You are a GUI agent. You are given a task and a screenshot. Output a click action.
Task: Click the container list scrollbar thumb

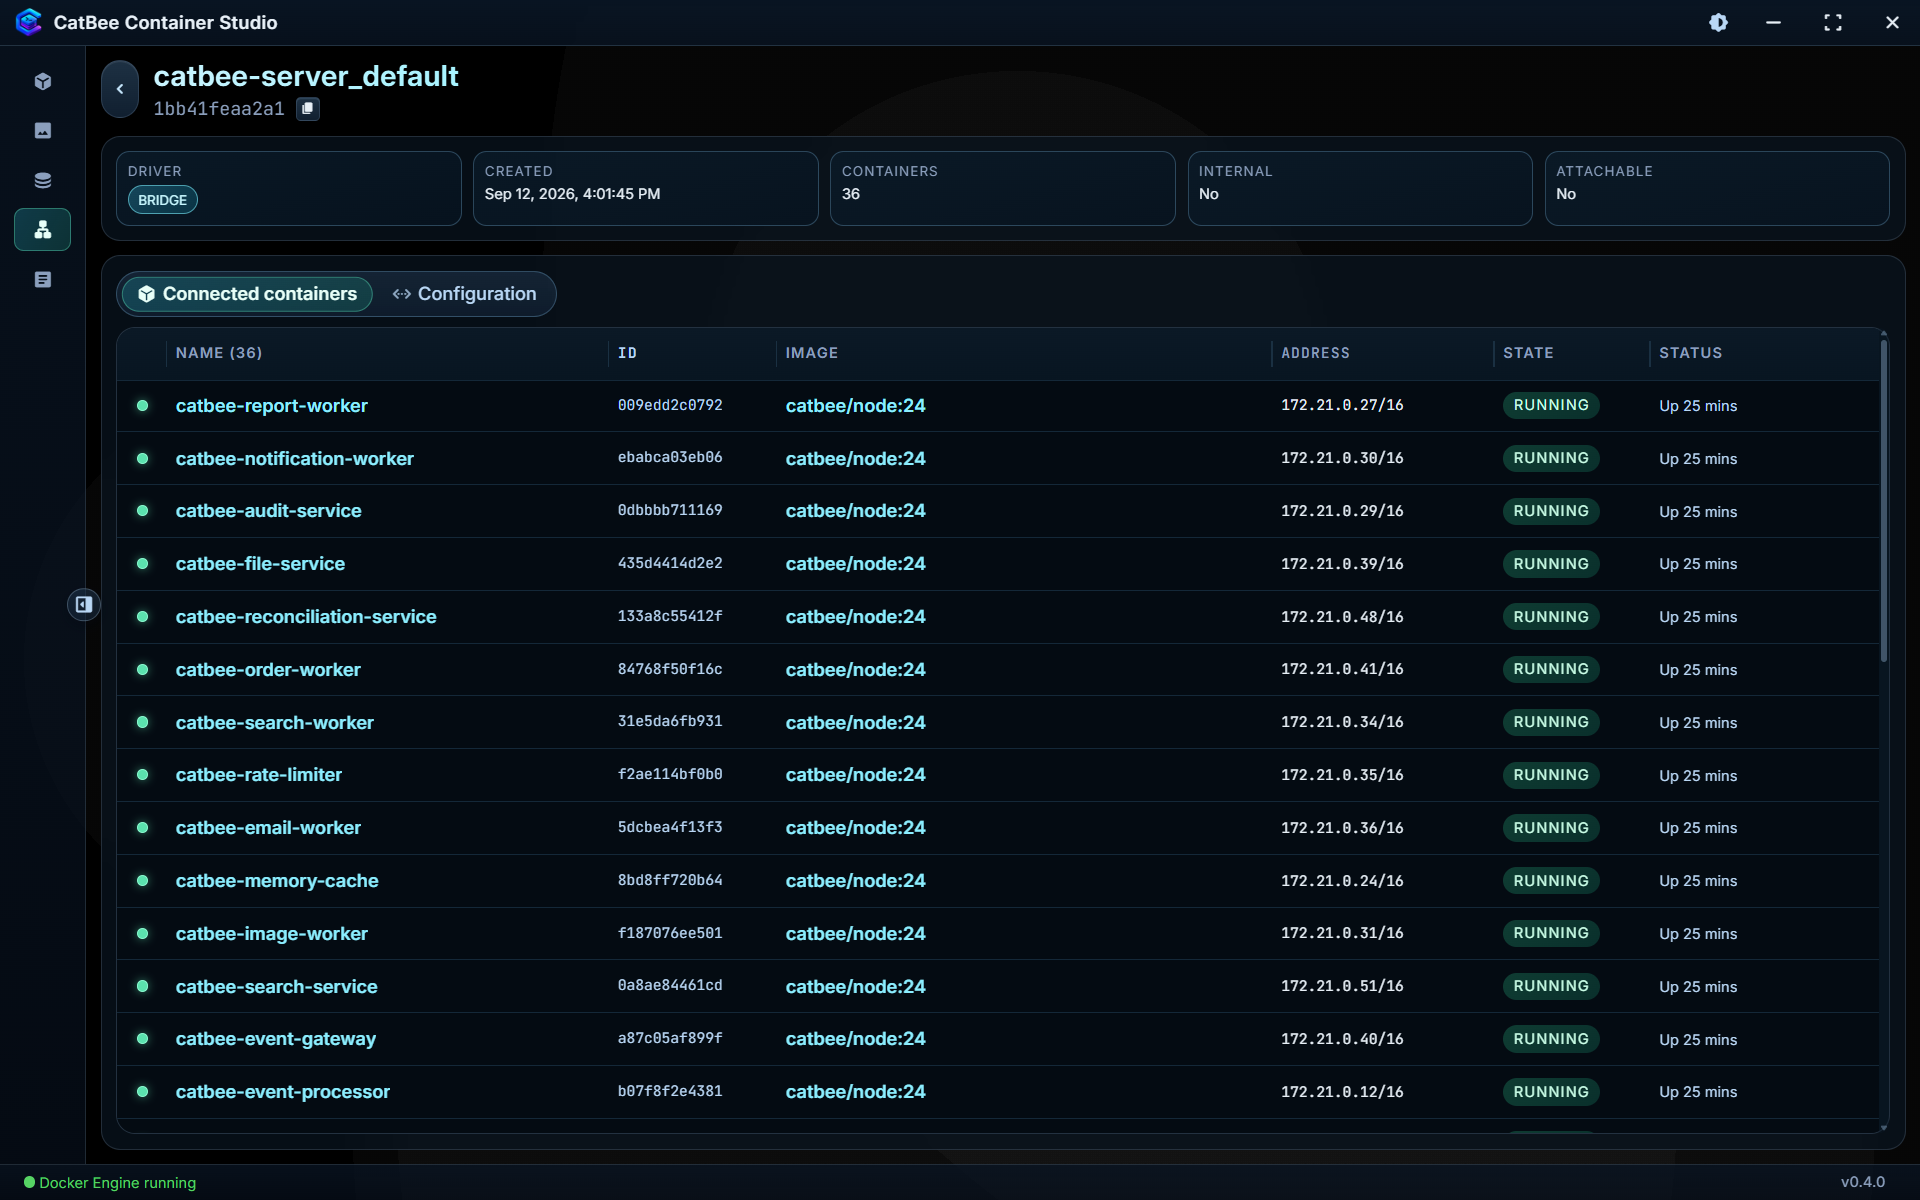[x=1884, y=500]
